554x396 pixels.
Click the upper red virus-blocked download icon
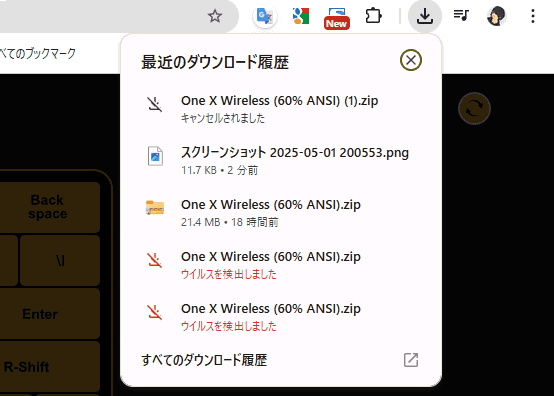click(x=155, y=260)
